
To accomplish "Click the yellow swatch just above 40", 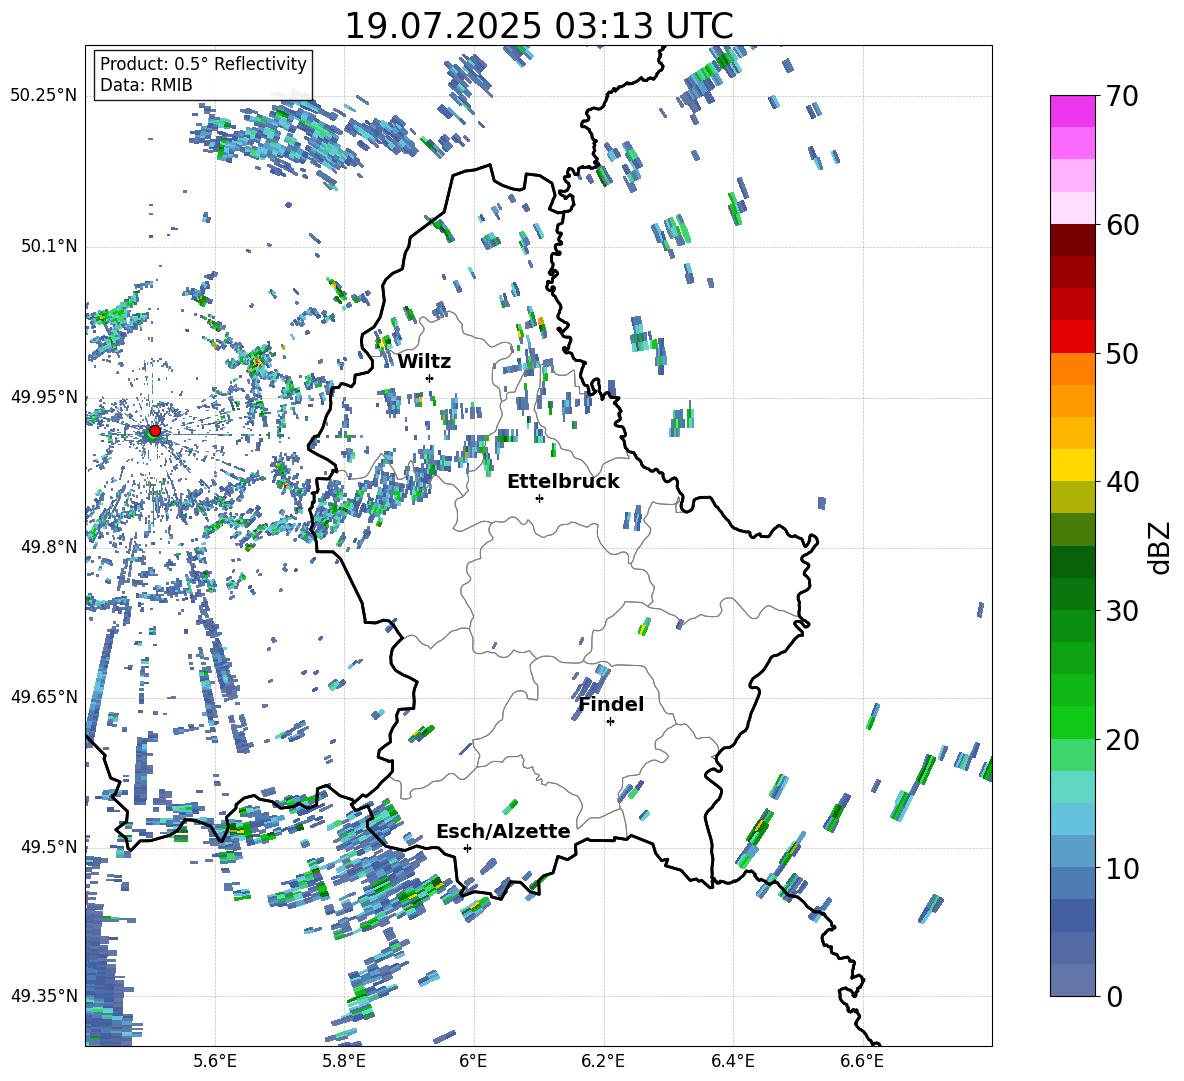I will [1073, 464].
